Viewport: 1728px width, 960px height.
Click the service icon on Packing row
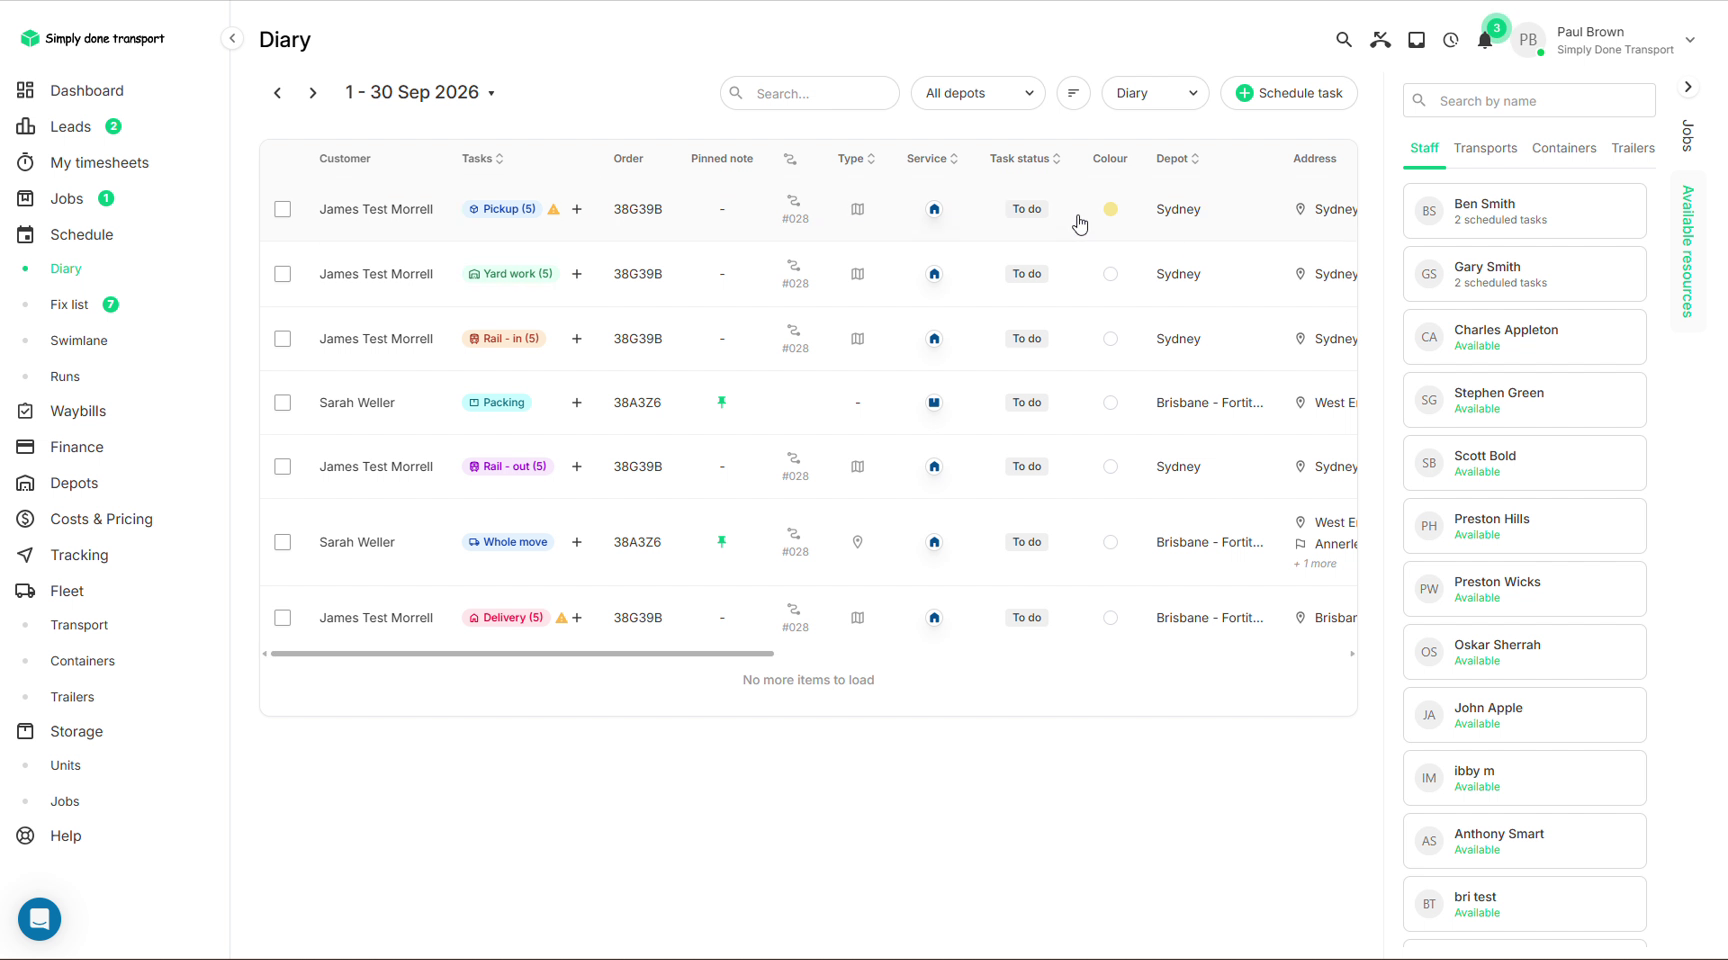coord(934,403)
